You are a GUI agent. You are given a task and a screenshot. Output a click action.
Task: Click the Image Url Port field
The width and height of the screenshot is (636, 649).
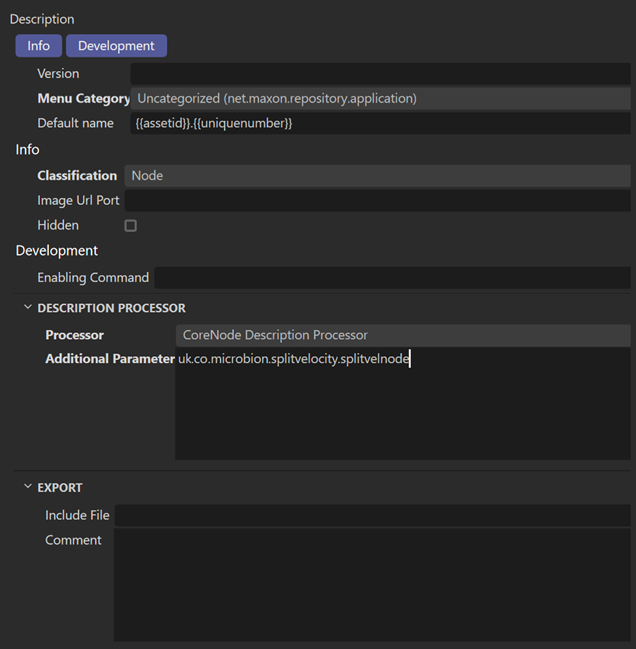pos(377,201)
